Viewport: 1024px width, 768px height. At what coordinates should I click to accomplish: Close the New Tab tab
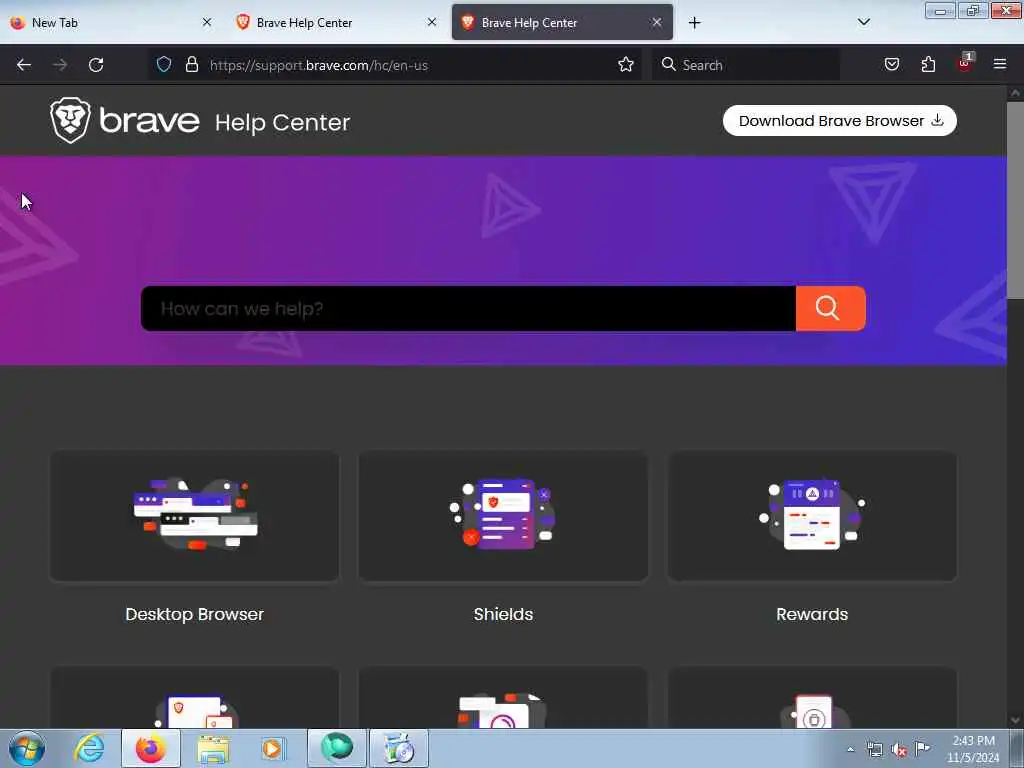(207, 22)
